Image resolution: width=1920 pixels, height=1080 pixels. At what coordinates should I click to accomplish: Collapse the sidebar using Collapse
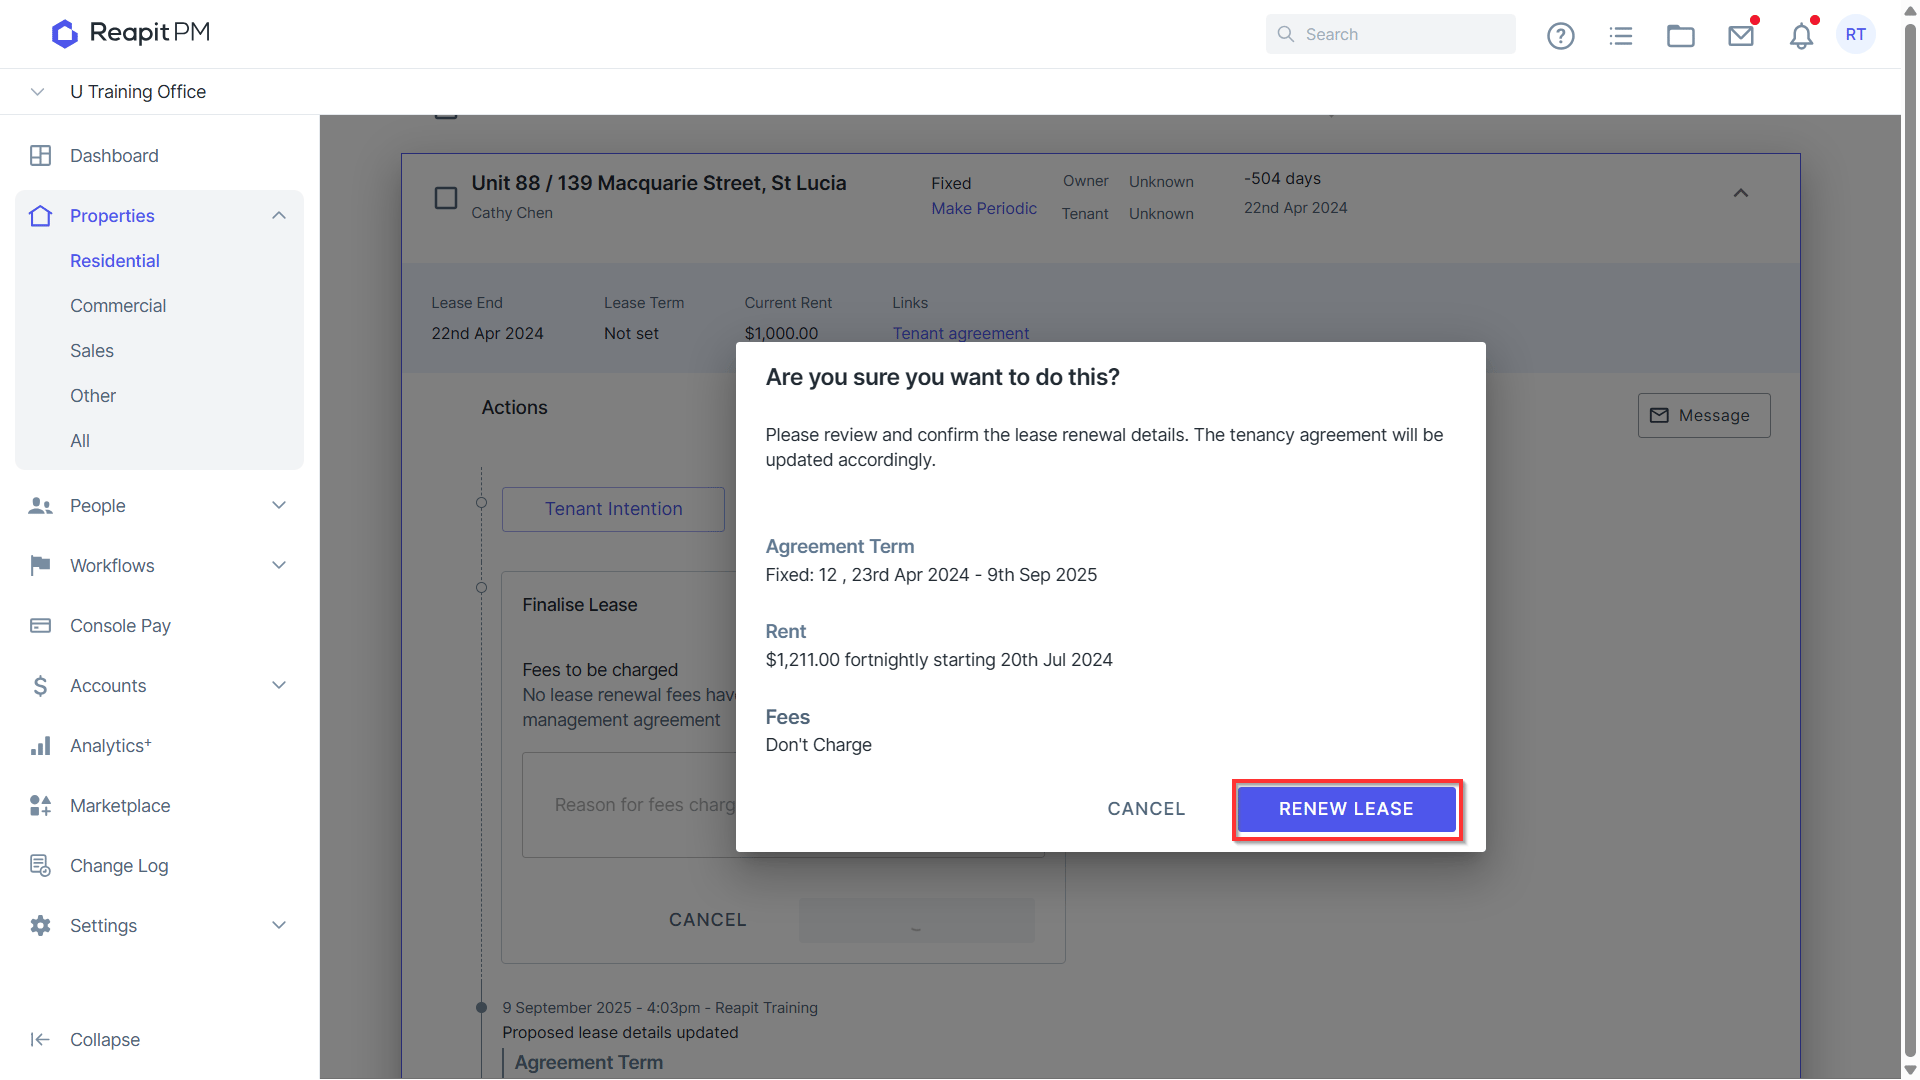(85, 1039)
